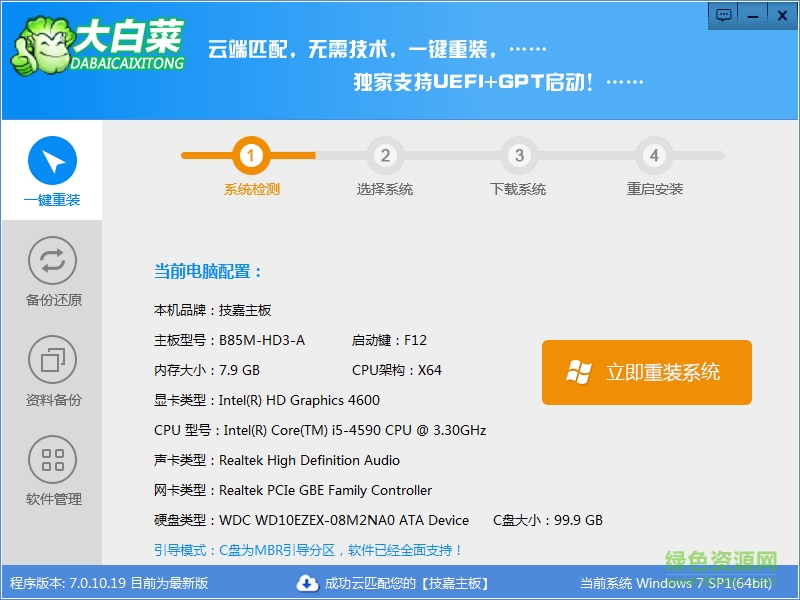Viewport: 800px width, 600px height.
Task: Click the 立即重装系统 button
Action: point(646,372)
